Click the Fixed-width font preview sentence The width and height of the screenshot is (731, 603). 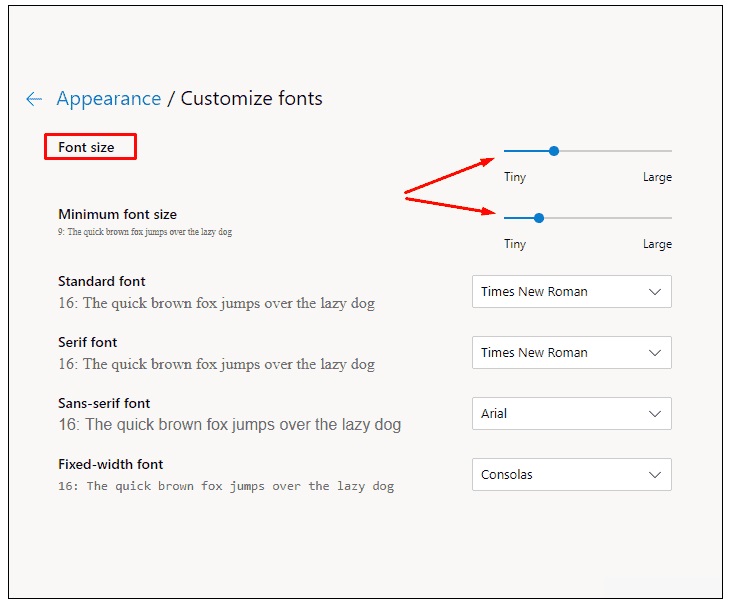tap(226, 486)
